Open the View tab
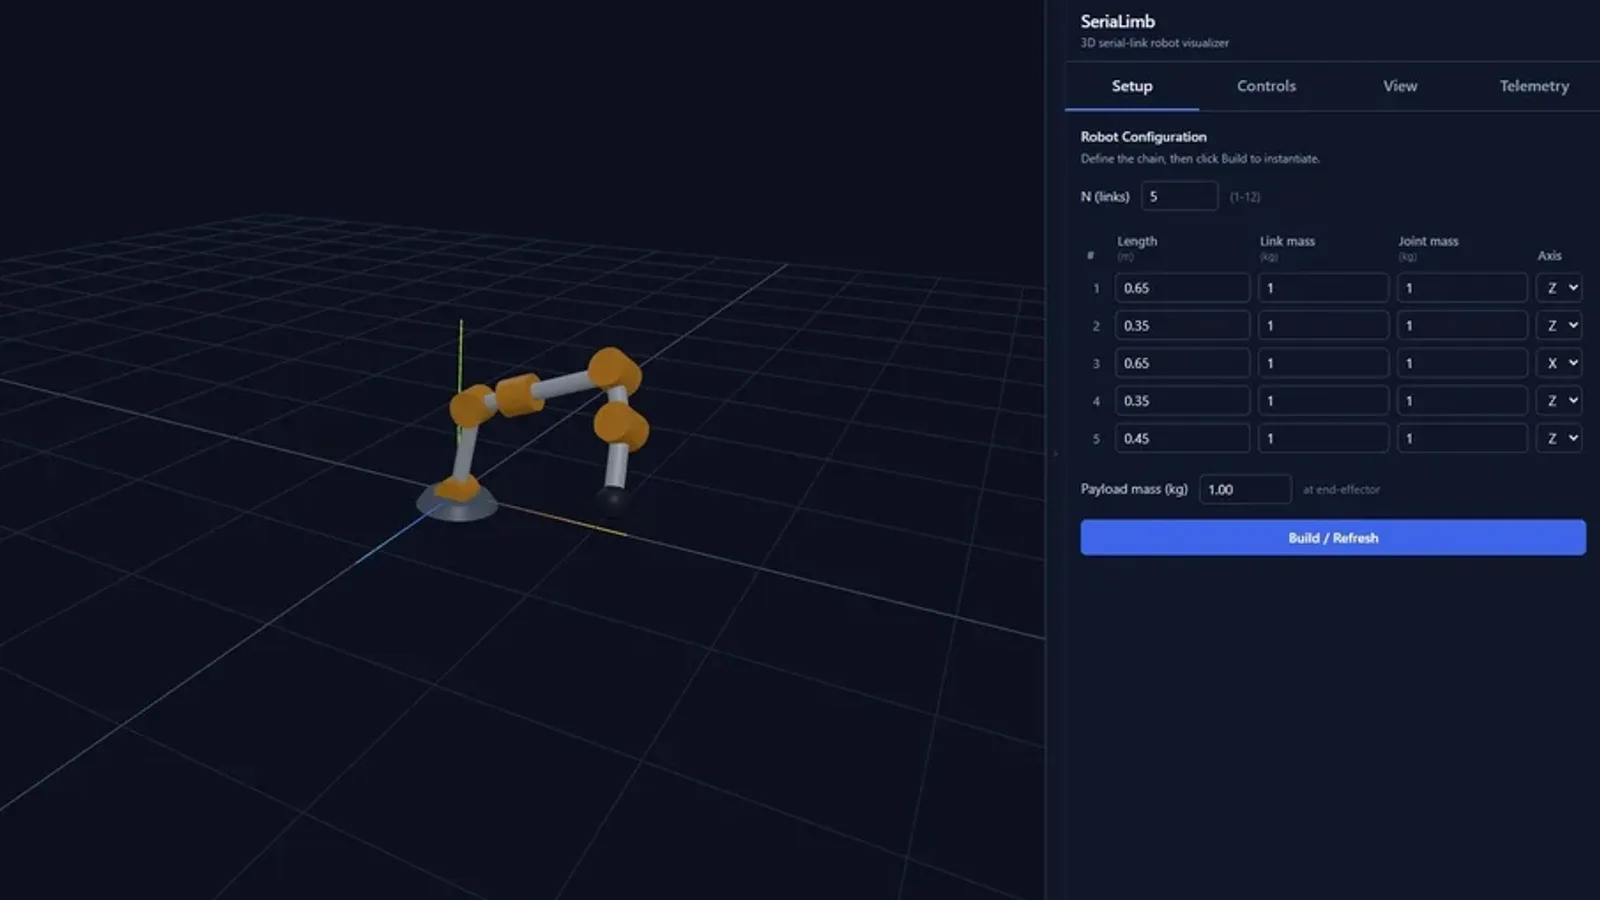Screen dimensions: 1600x900 (x=1400, y=86)
